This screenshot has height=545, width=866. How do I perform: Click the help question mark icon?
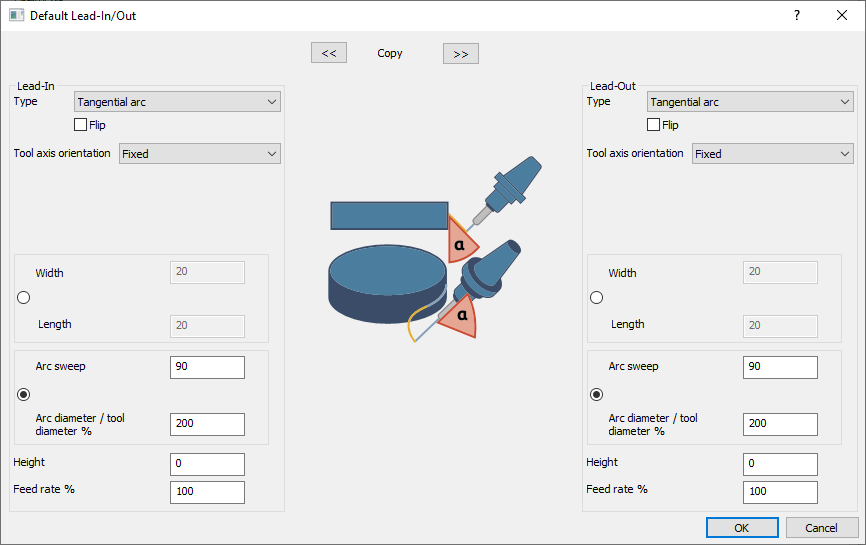797,15
